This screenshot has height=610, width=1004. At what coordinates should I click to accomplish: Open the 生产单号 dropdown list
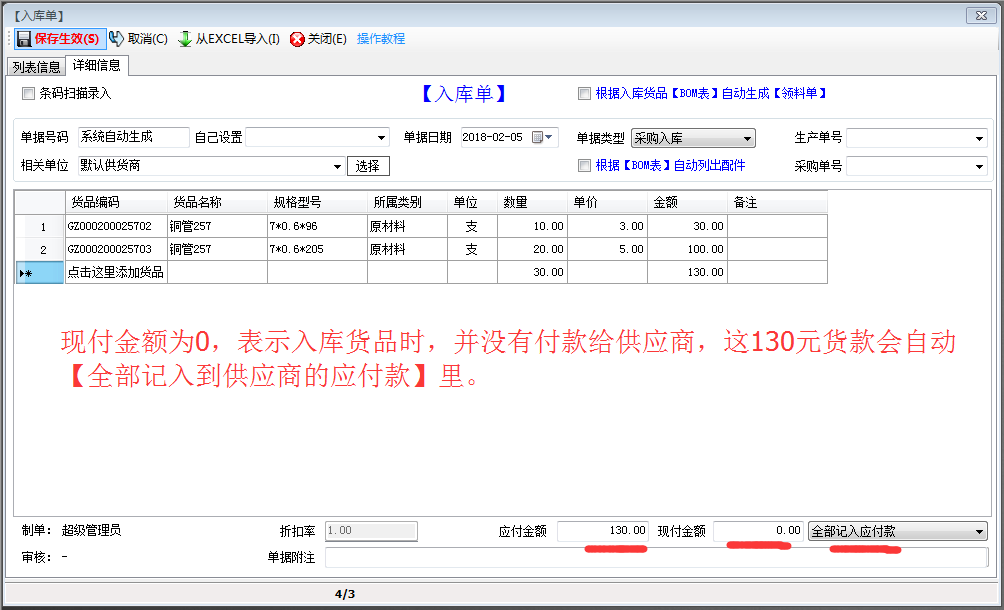979,138
